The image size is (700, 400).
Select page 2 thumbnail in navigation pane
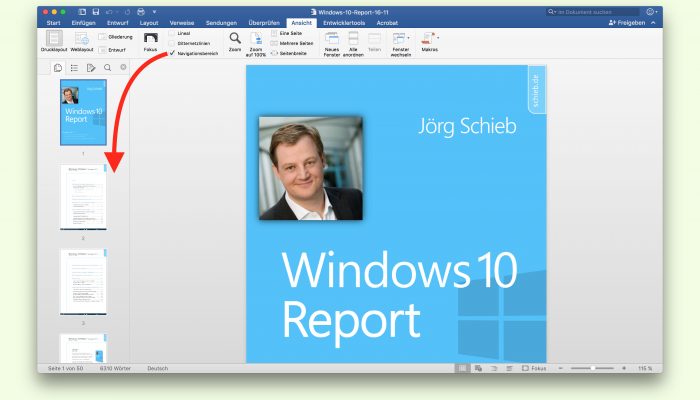(83, 197)
